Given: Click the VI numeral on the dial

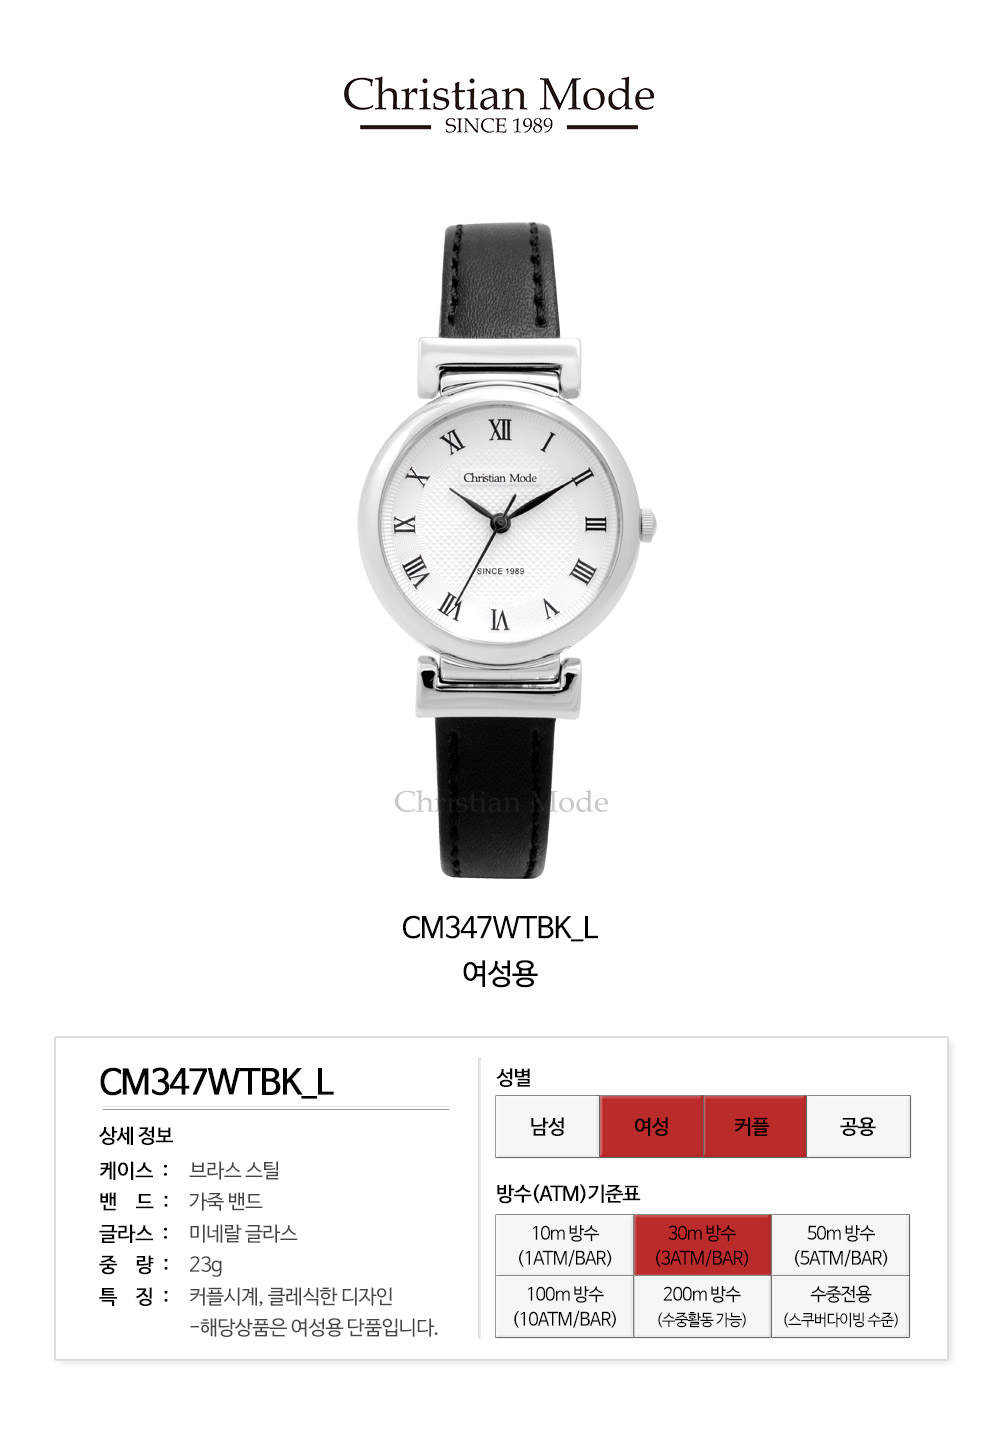Looking at the screenshot, I should click(x=500, y=619).
